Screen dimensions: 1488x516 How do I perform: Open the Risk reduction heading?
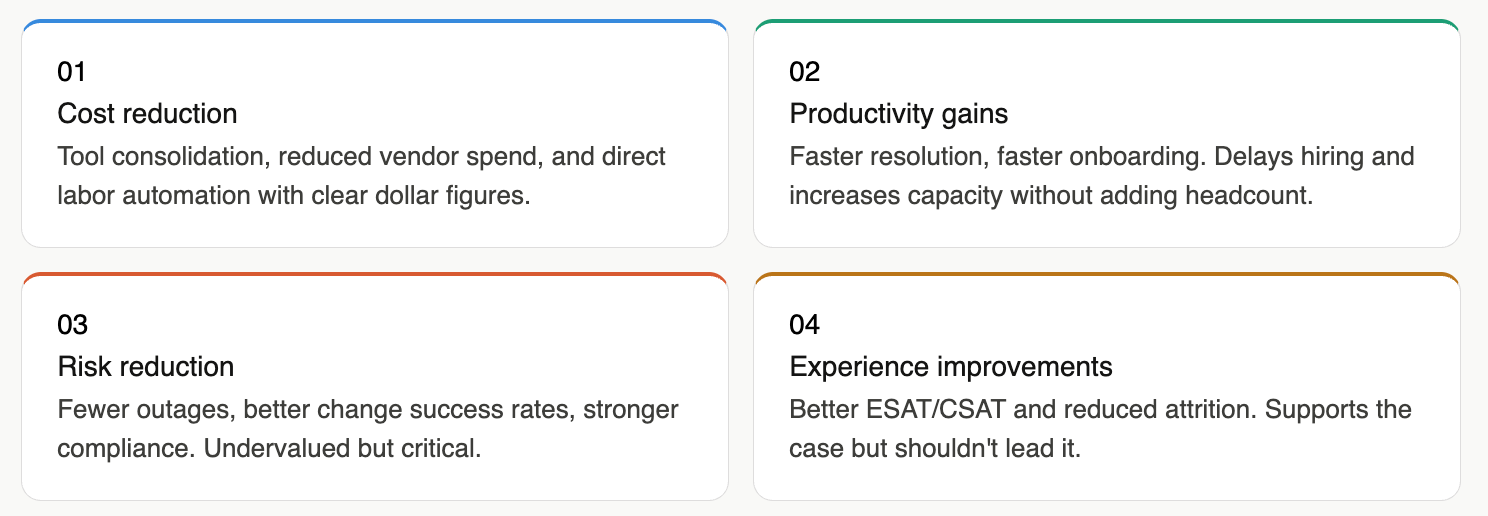(145, 367)
